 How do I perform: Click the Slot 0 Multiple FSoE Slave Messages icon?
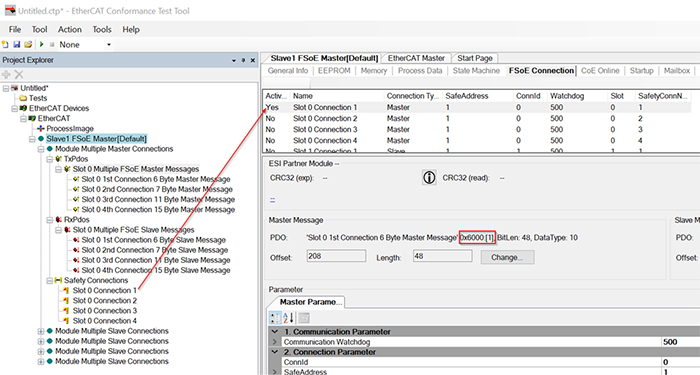pos(67,230)
